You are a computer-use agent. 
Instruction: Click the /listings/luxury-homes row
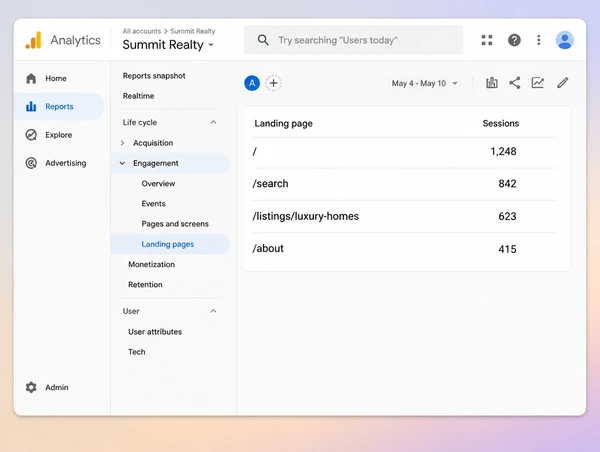coord(404,216)
